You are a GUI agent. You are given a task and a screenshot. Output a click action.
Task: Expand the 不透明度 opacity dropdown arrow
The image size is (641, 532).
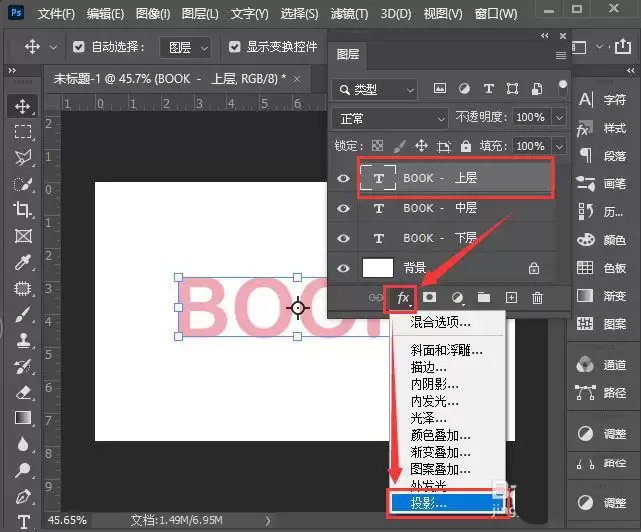pos(559,118)
